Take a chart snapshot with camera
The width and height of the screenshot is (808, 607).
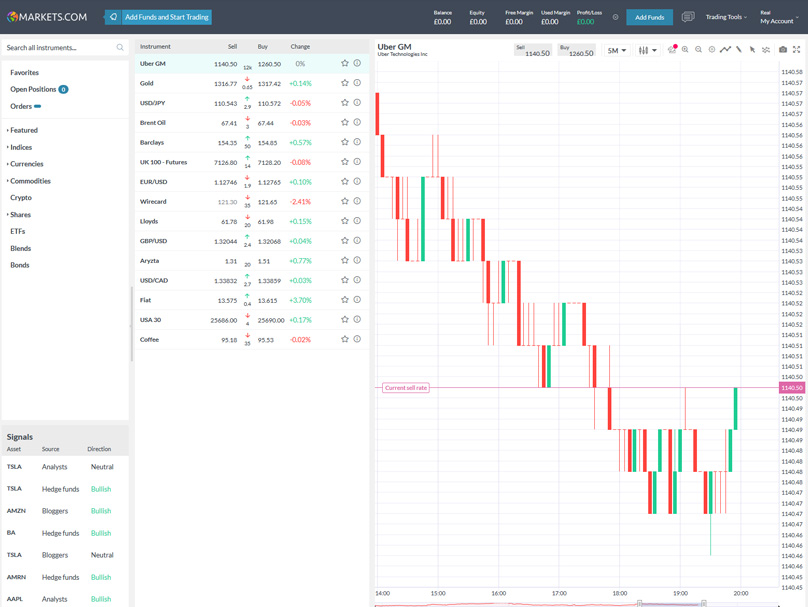tap(783, 49)
